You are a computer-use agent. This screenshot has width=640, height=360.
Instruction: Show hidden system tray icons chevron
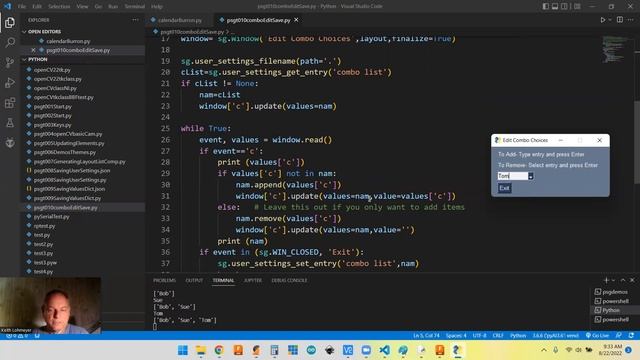tap(544, 350)
